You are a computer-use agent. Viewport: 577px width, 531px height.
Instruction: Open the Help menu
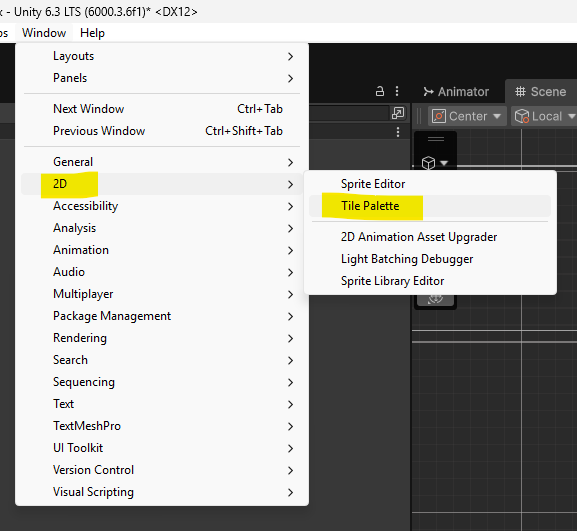point(92,33)
